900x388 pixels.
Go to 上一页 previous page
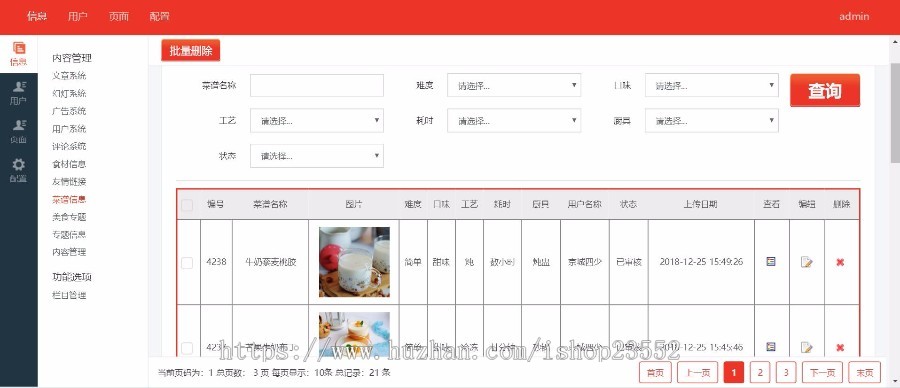(697, 373)
